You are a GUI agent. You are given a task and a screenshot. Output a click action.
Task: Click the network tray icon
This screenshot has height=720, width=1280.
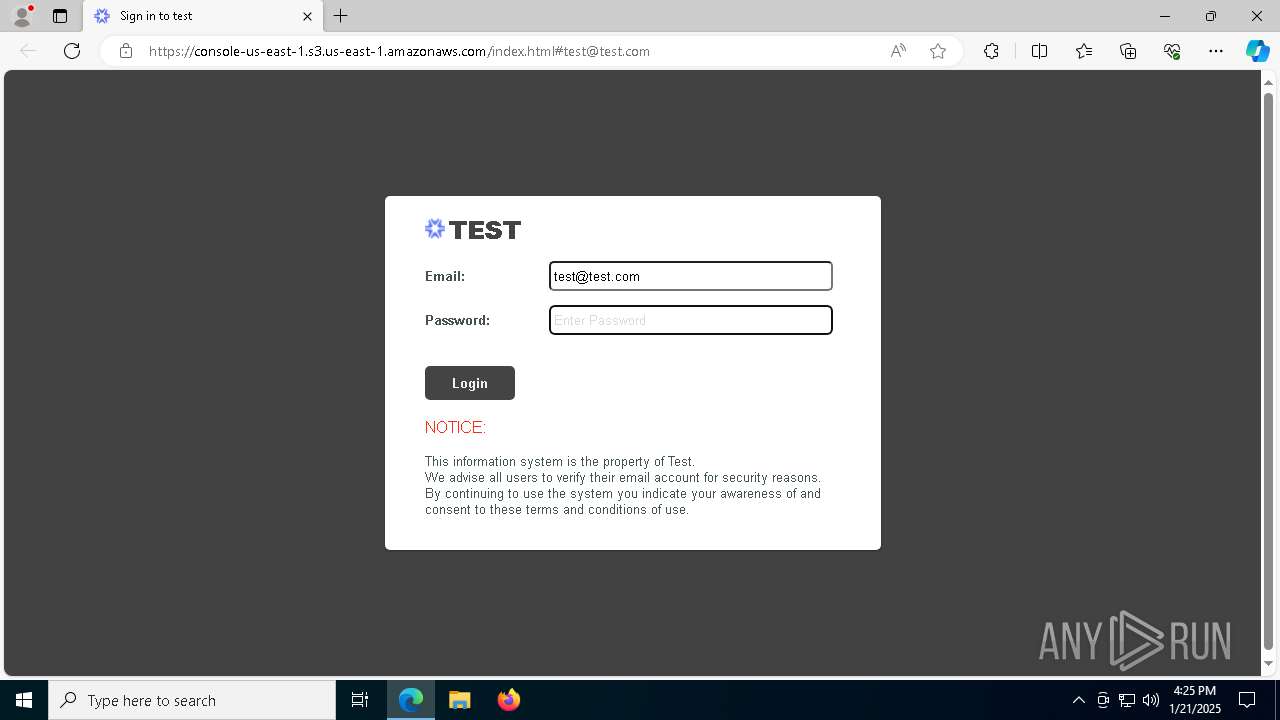(1127, 700)
